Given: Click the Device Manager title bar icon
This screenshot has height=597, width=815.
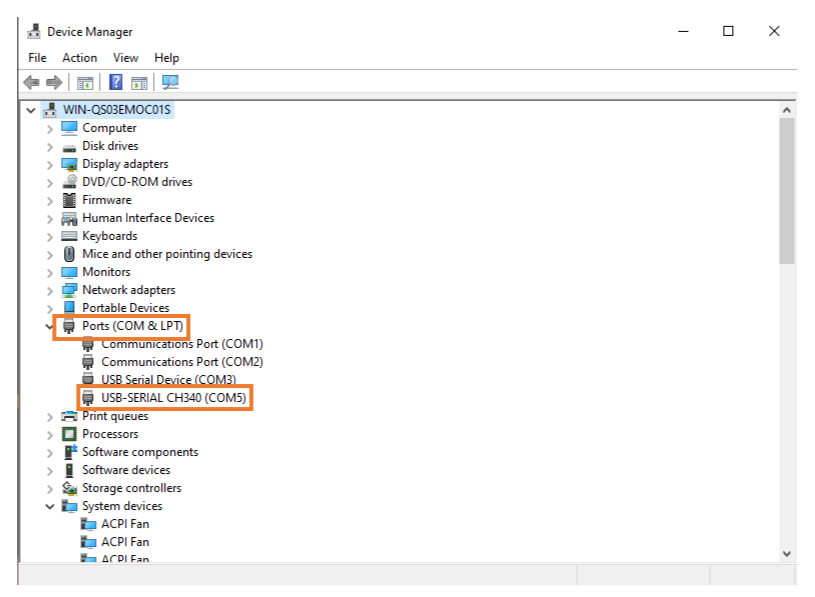Looking at the screenshot, I should click(x=34, y=31).
